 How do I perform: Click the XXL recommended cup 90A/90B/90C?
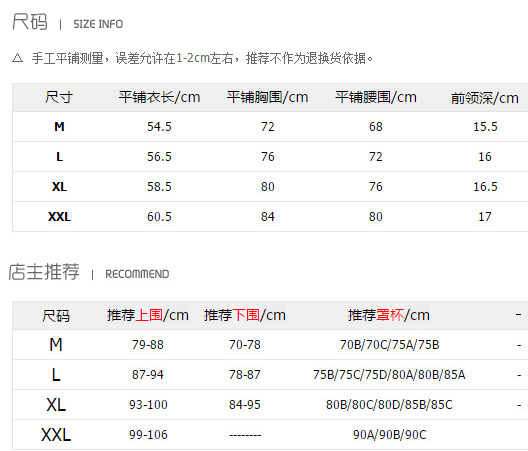390,434
